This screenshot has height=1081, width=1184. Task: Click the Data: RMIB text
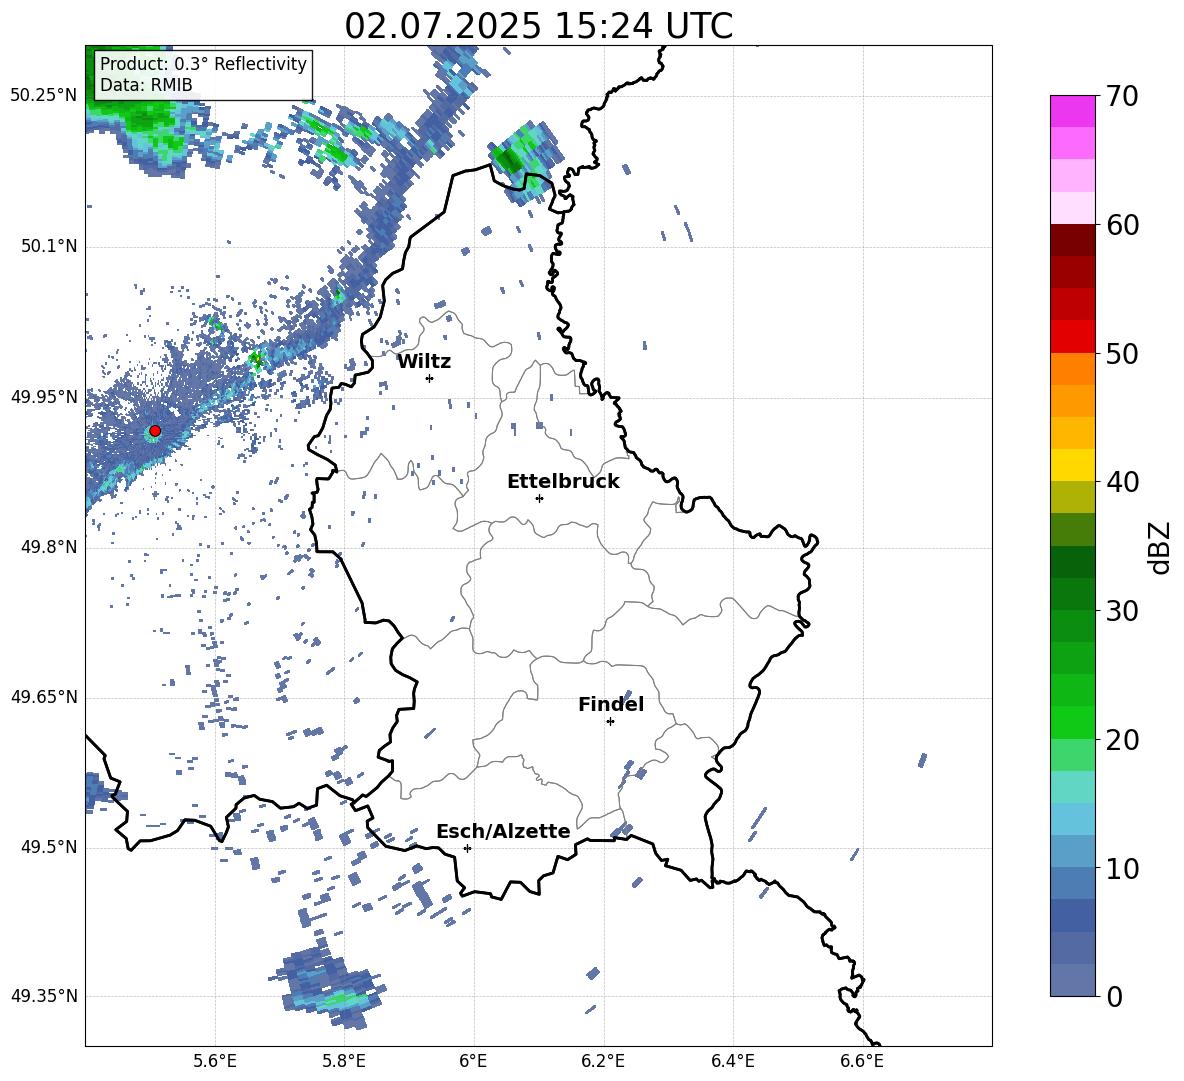(146, 85)
